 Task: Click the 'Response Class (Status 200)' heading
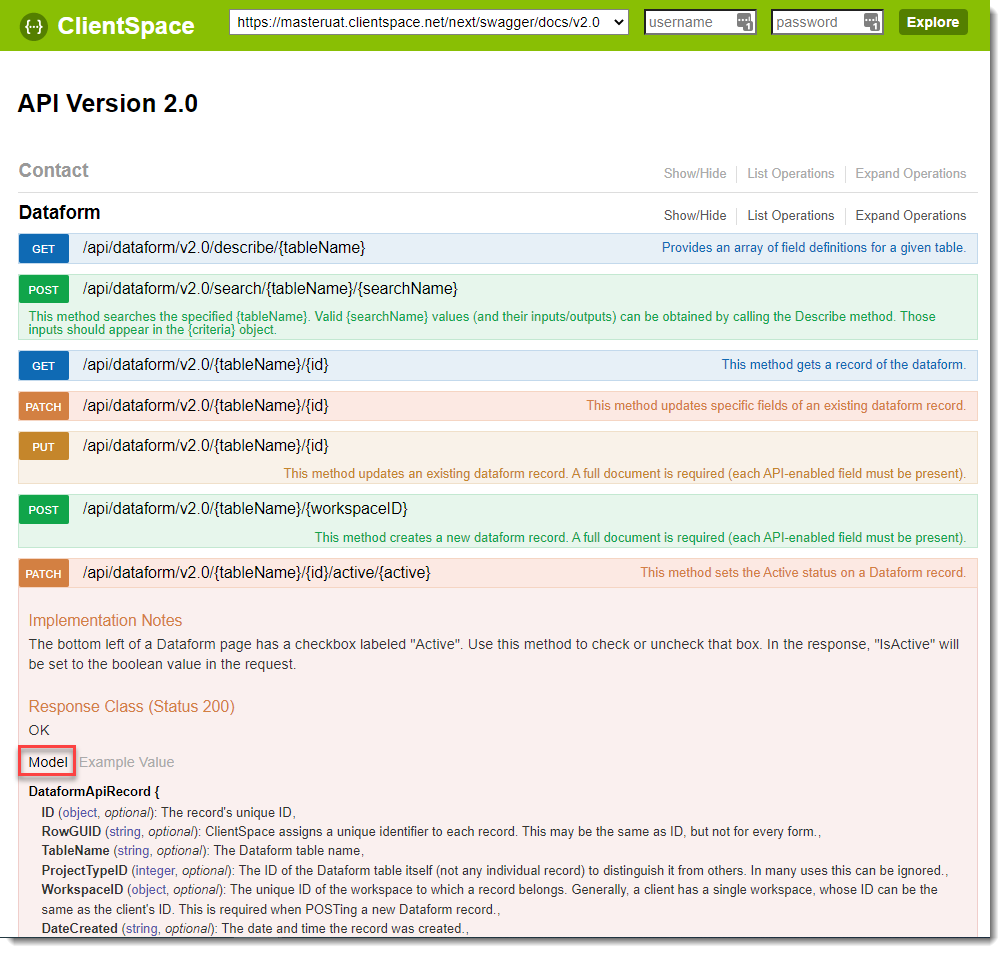click(x=131, y=706)
